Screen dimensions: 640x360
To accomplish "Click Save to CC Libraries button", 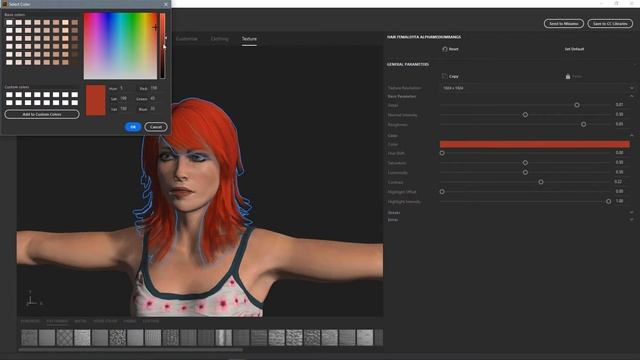I will tap(610, 24).
